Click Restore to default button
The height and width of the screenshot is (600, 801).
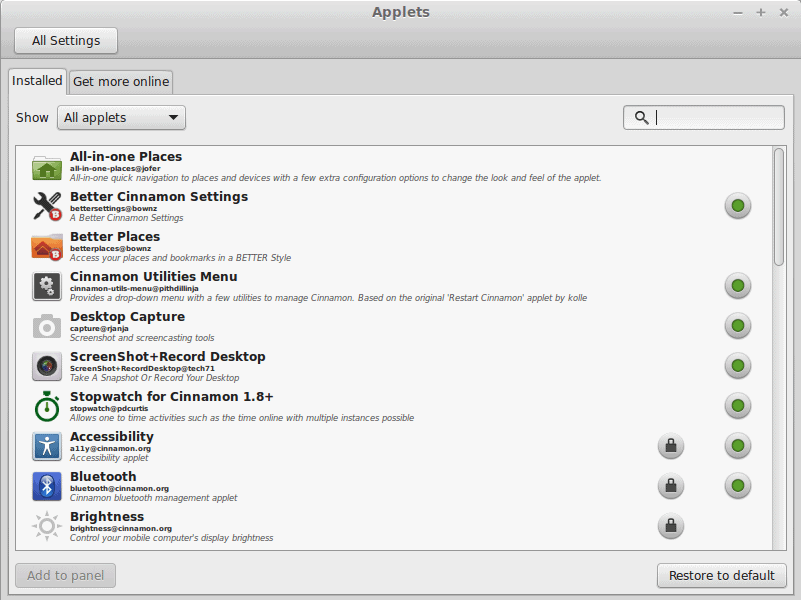722,575
